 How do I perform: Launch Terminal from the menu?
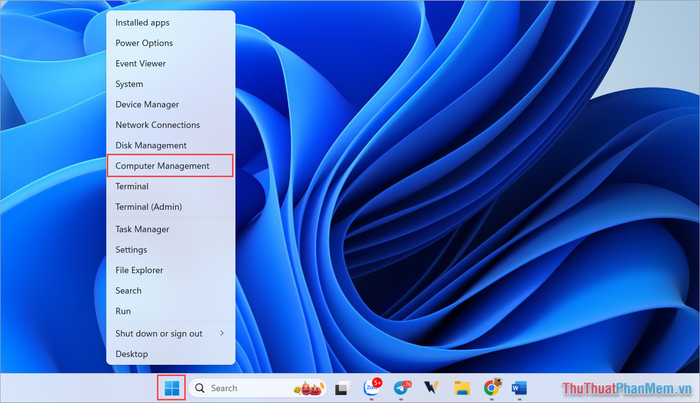click(171, 186)
